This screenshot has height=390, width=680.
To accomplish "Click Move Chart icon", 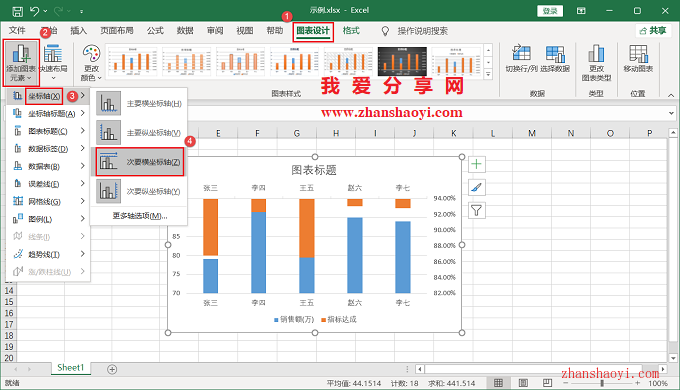I will [638, 58].
